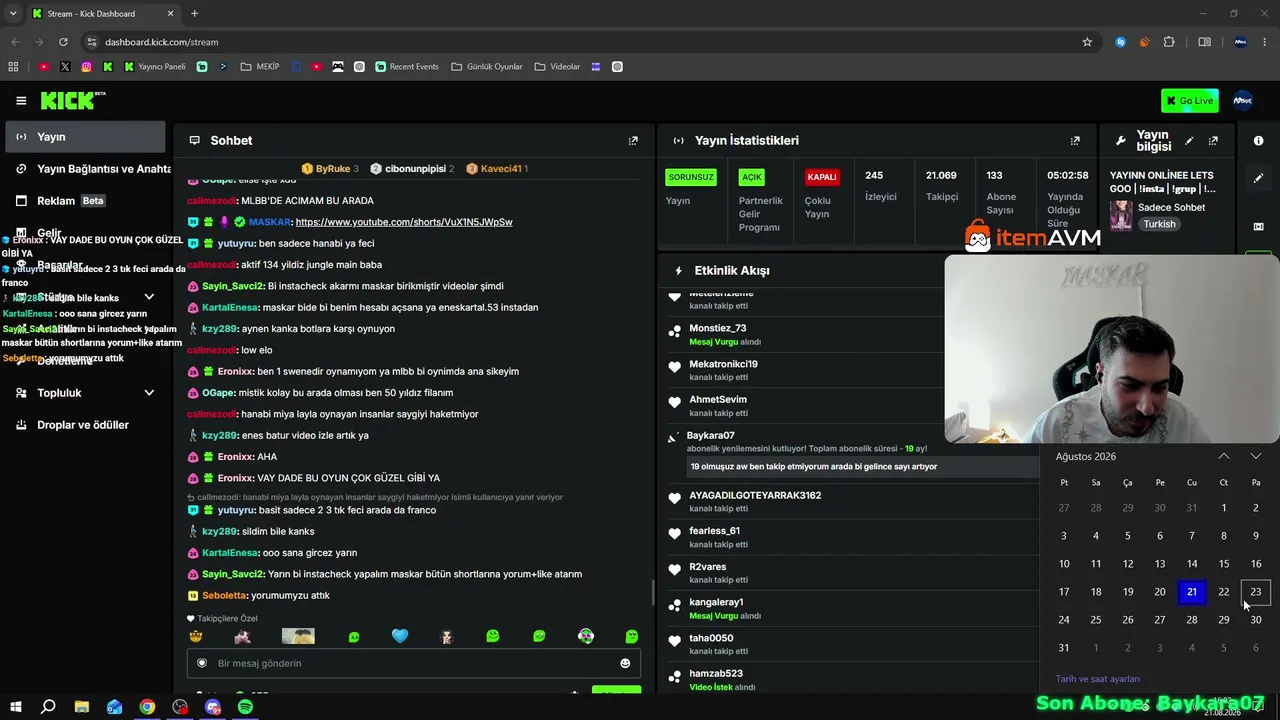Open Spotify from the taskbar
Image resolution: width=1280 pixels, height=720 pixels.
click(x=246, y=707)
